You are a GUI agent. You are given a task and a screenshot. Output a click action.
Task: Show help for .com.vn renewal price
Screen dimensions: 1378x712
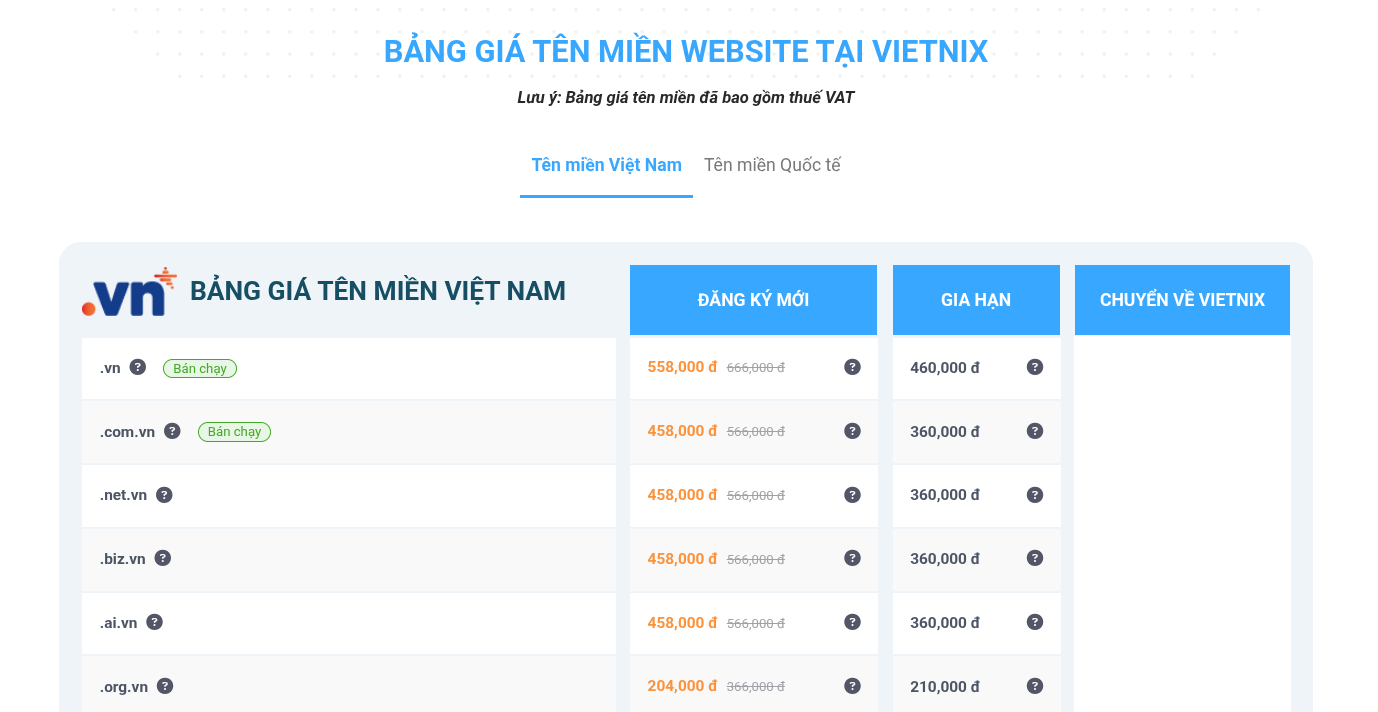click(x=1035, y=431)
